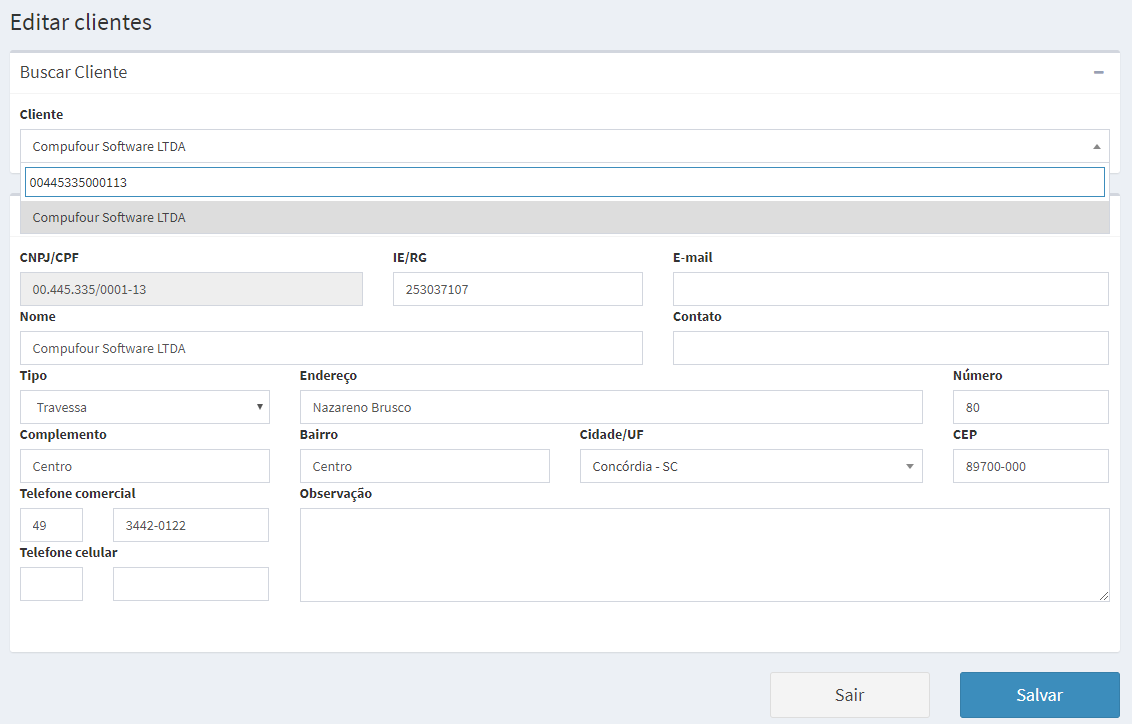Focus the E-mail input field
The height and width of the screenshot is (724, 1132).
click(x=890, y=289)
